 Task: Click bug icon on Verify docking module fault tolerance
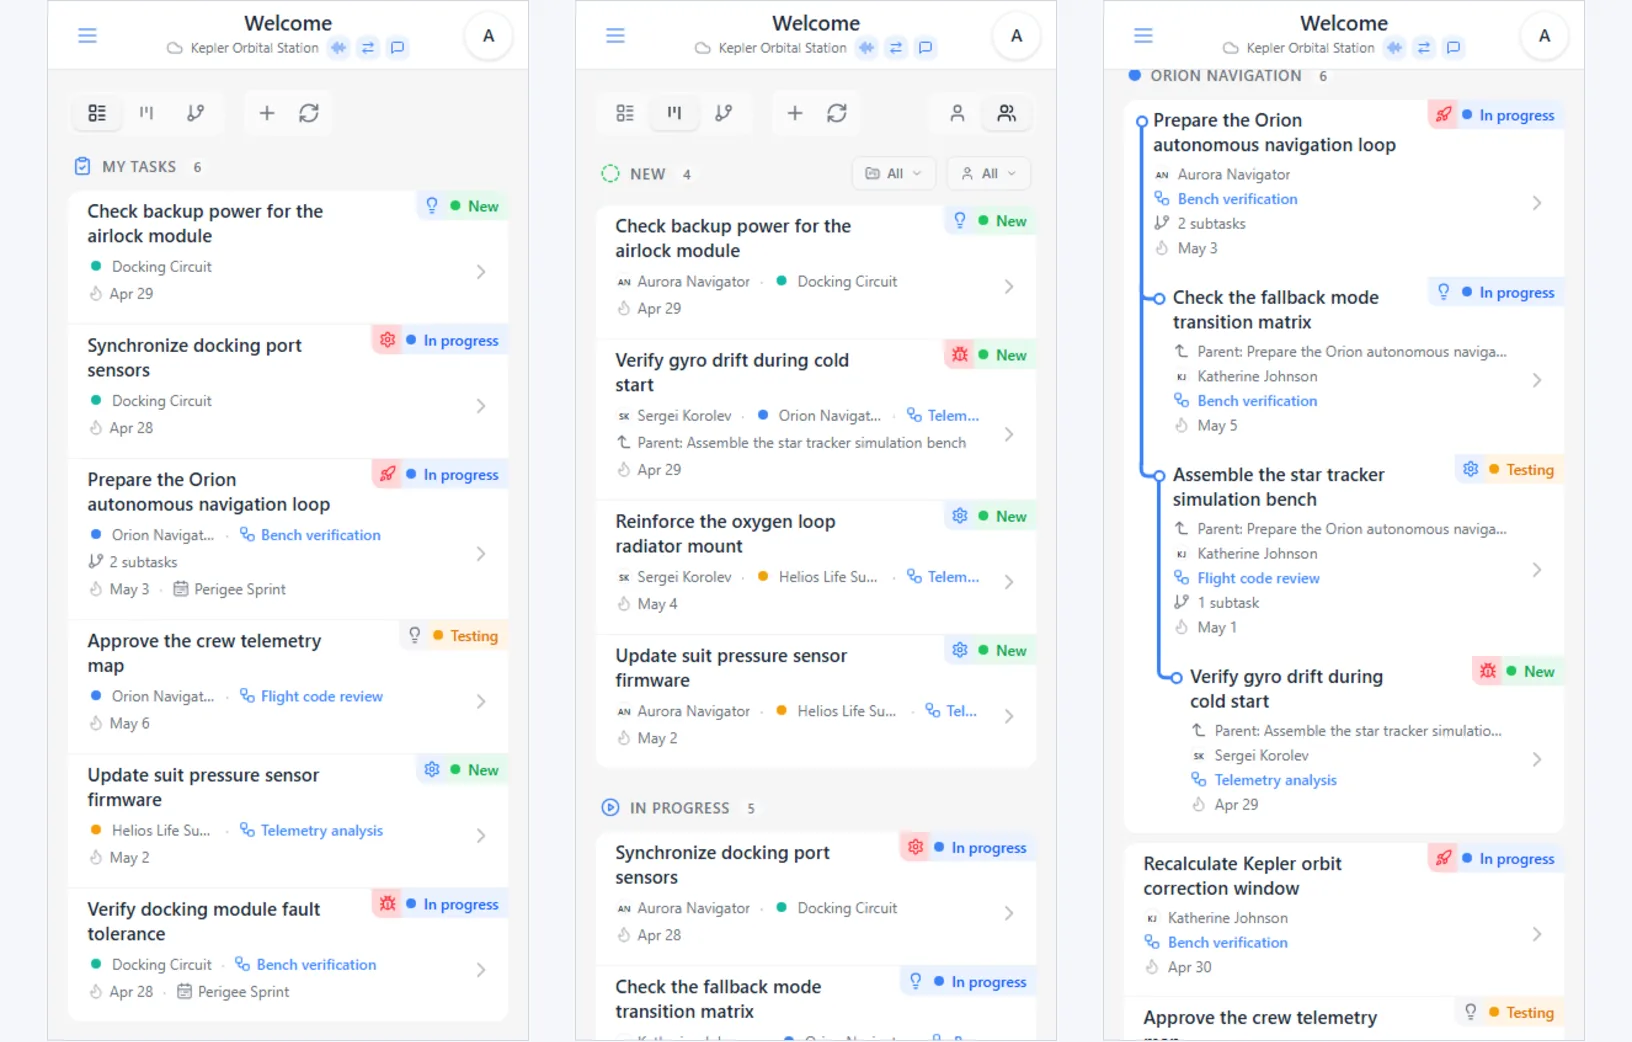387,904
